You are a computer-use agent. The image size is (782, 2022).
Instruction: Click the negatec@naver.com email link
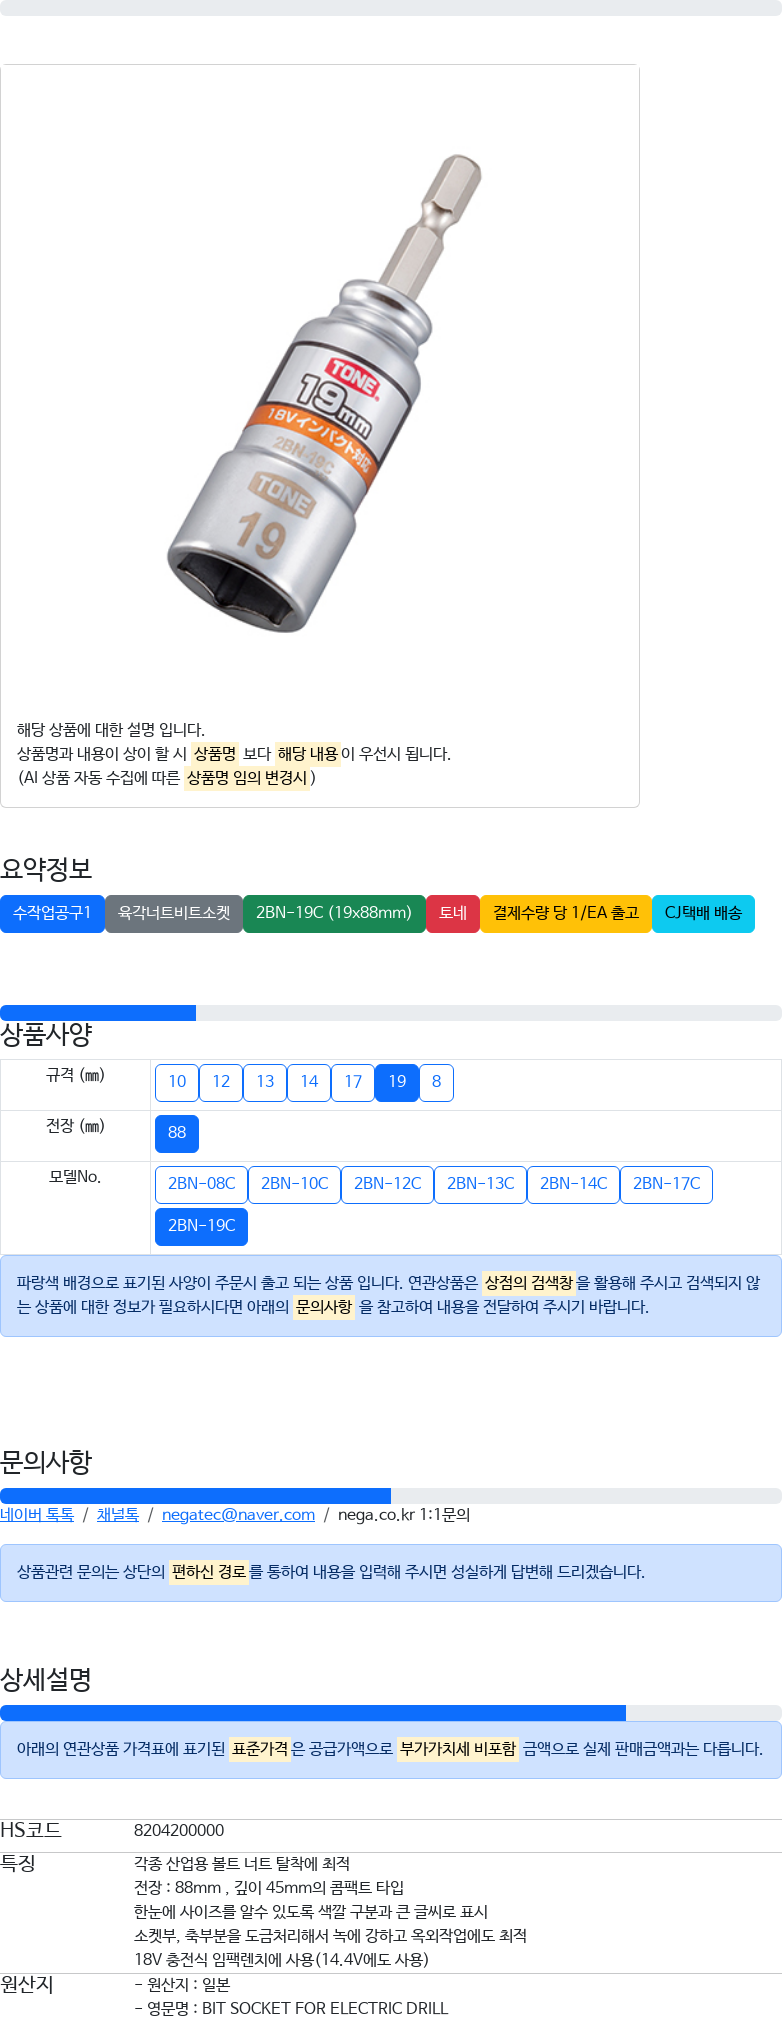pyautogui.click(x=238, y=1514)
